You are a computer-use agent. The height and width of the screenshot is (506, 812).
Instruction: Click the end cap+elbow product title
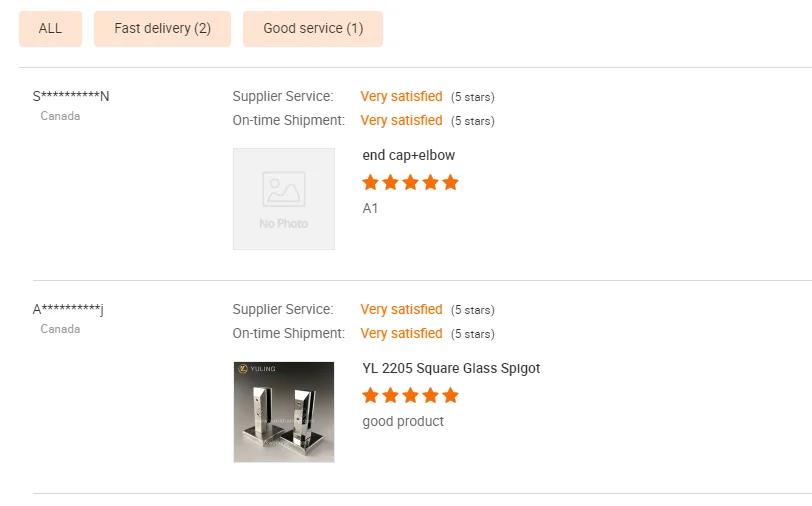coord(409,155)
